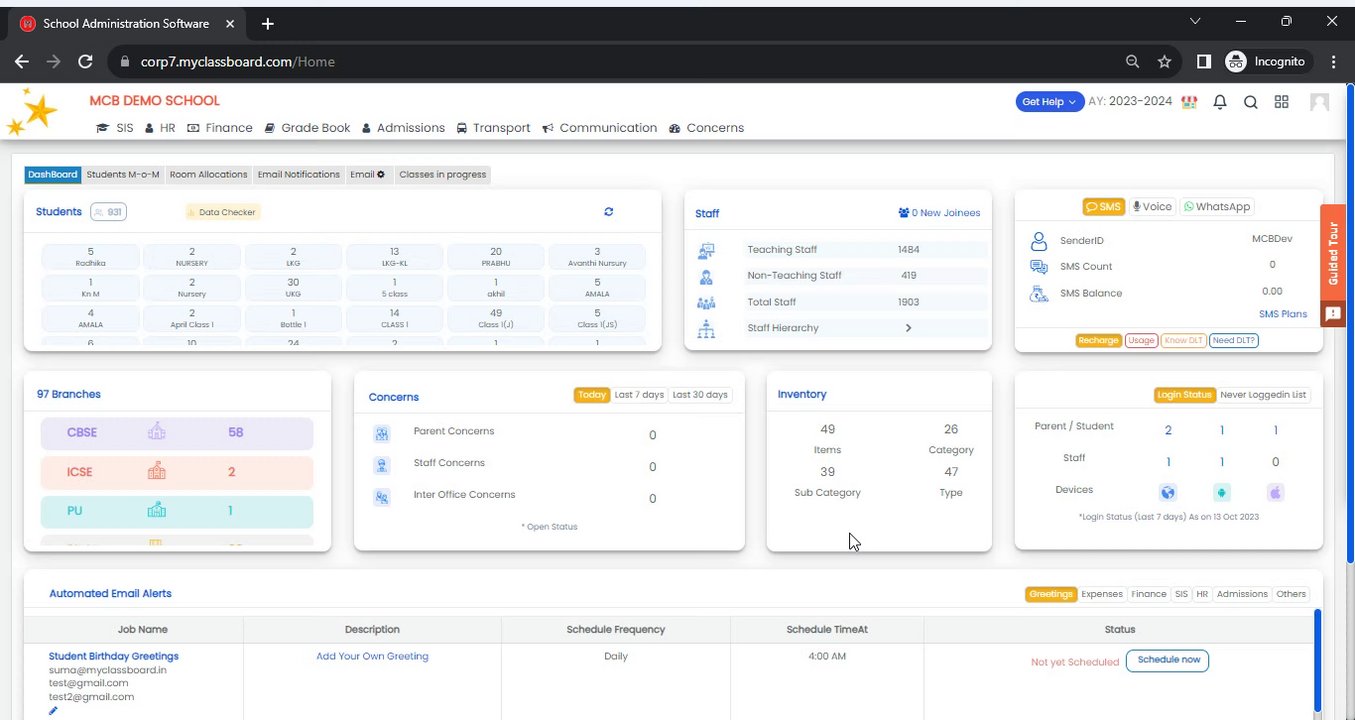Click the MCB star logo
The height and width of the screenshot is (720, 1355).
coord(33,112)
